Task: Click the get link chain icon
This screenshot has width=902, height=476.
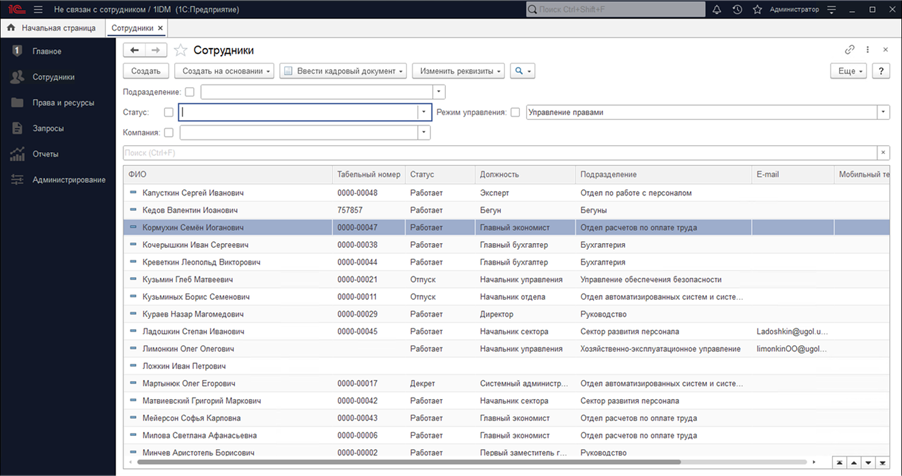Action: pos(850,50)
